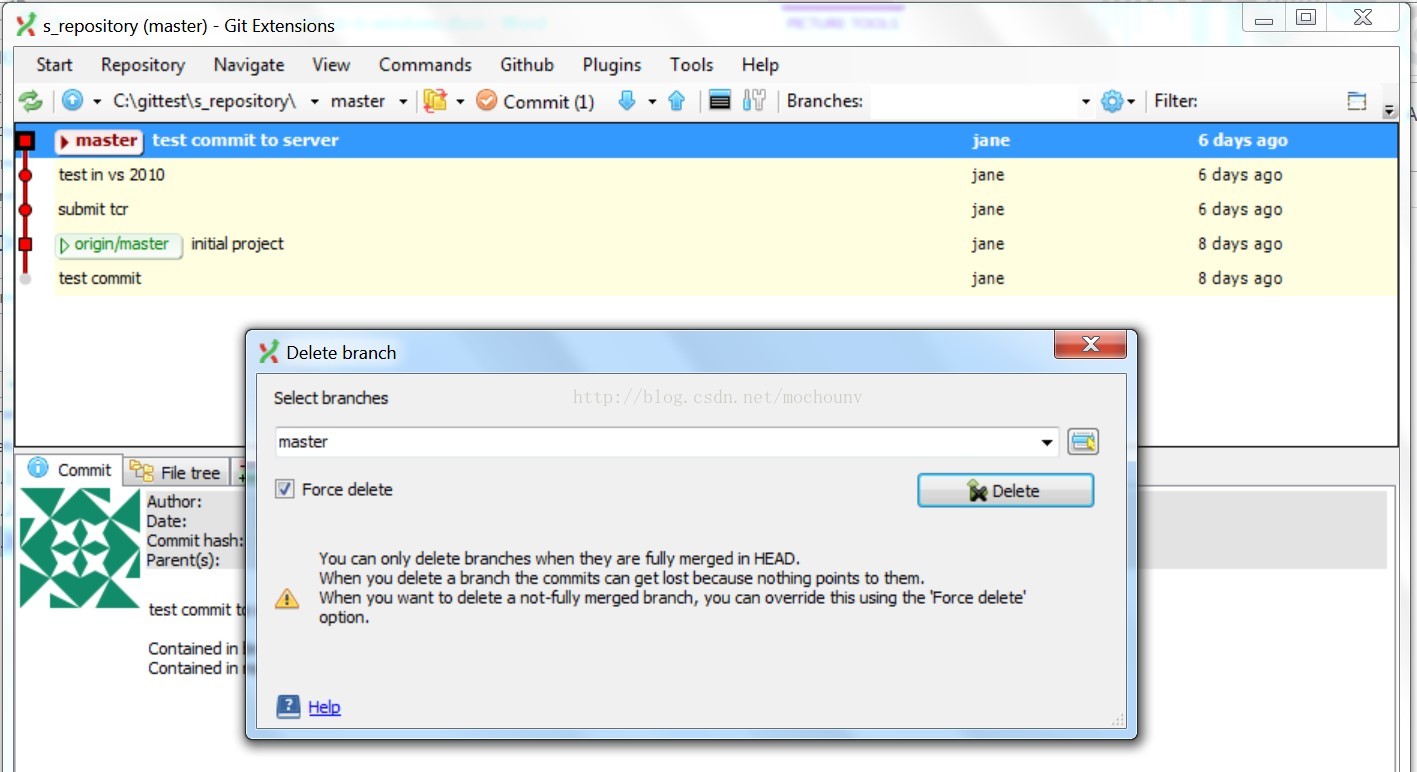Image resolution: width=1417 pixels, height=772 pixels.
Task: Open the settings tools icon in the toolbar
Action: click(x=754, y=100)
